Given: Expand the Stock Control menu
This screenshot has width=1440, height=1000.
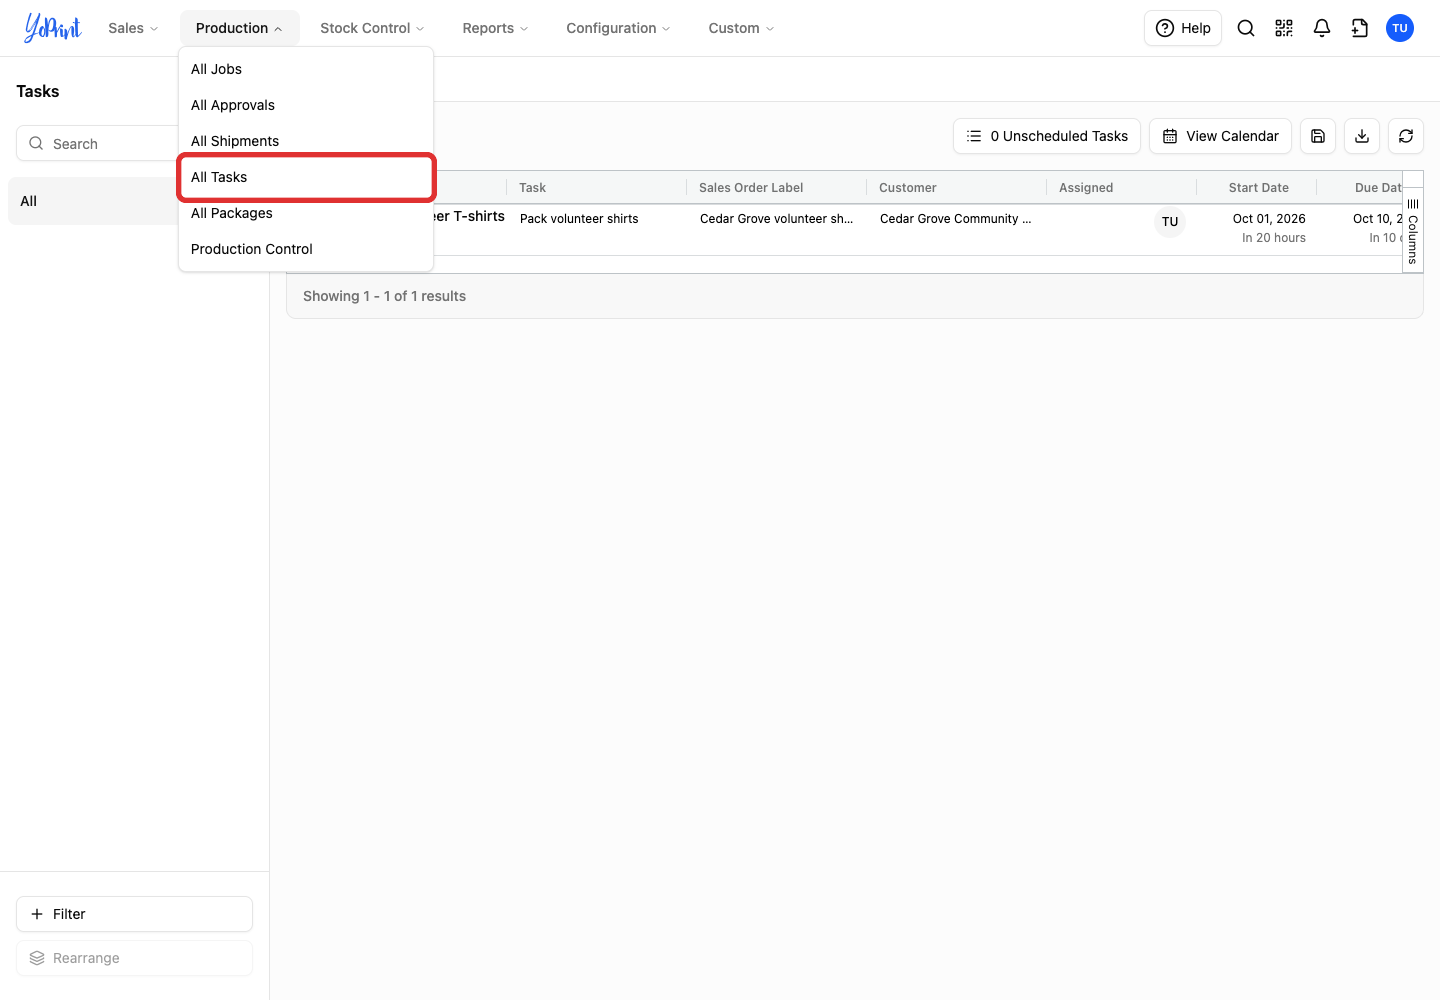Looking at the screenshot, I should 372,28.
